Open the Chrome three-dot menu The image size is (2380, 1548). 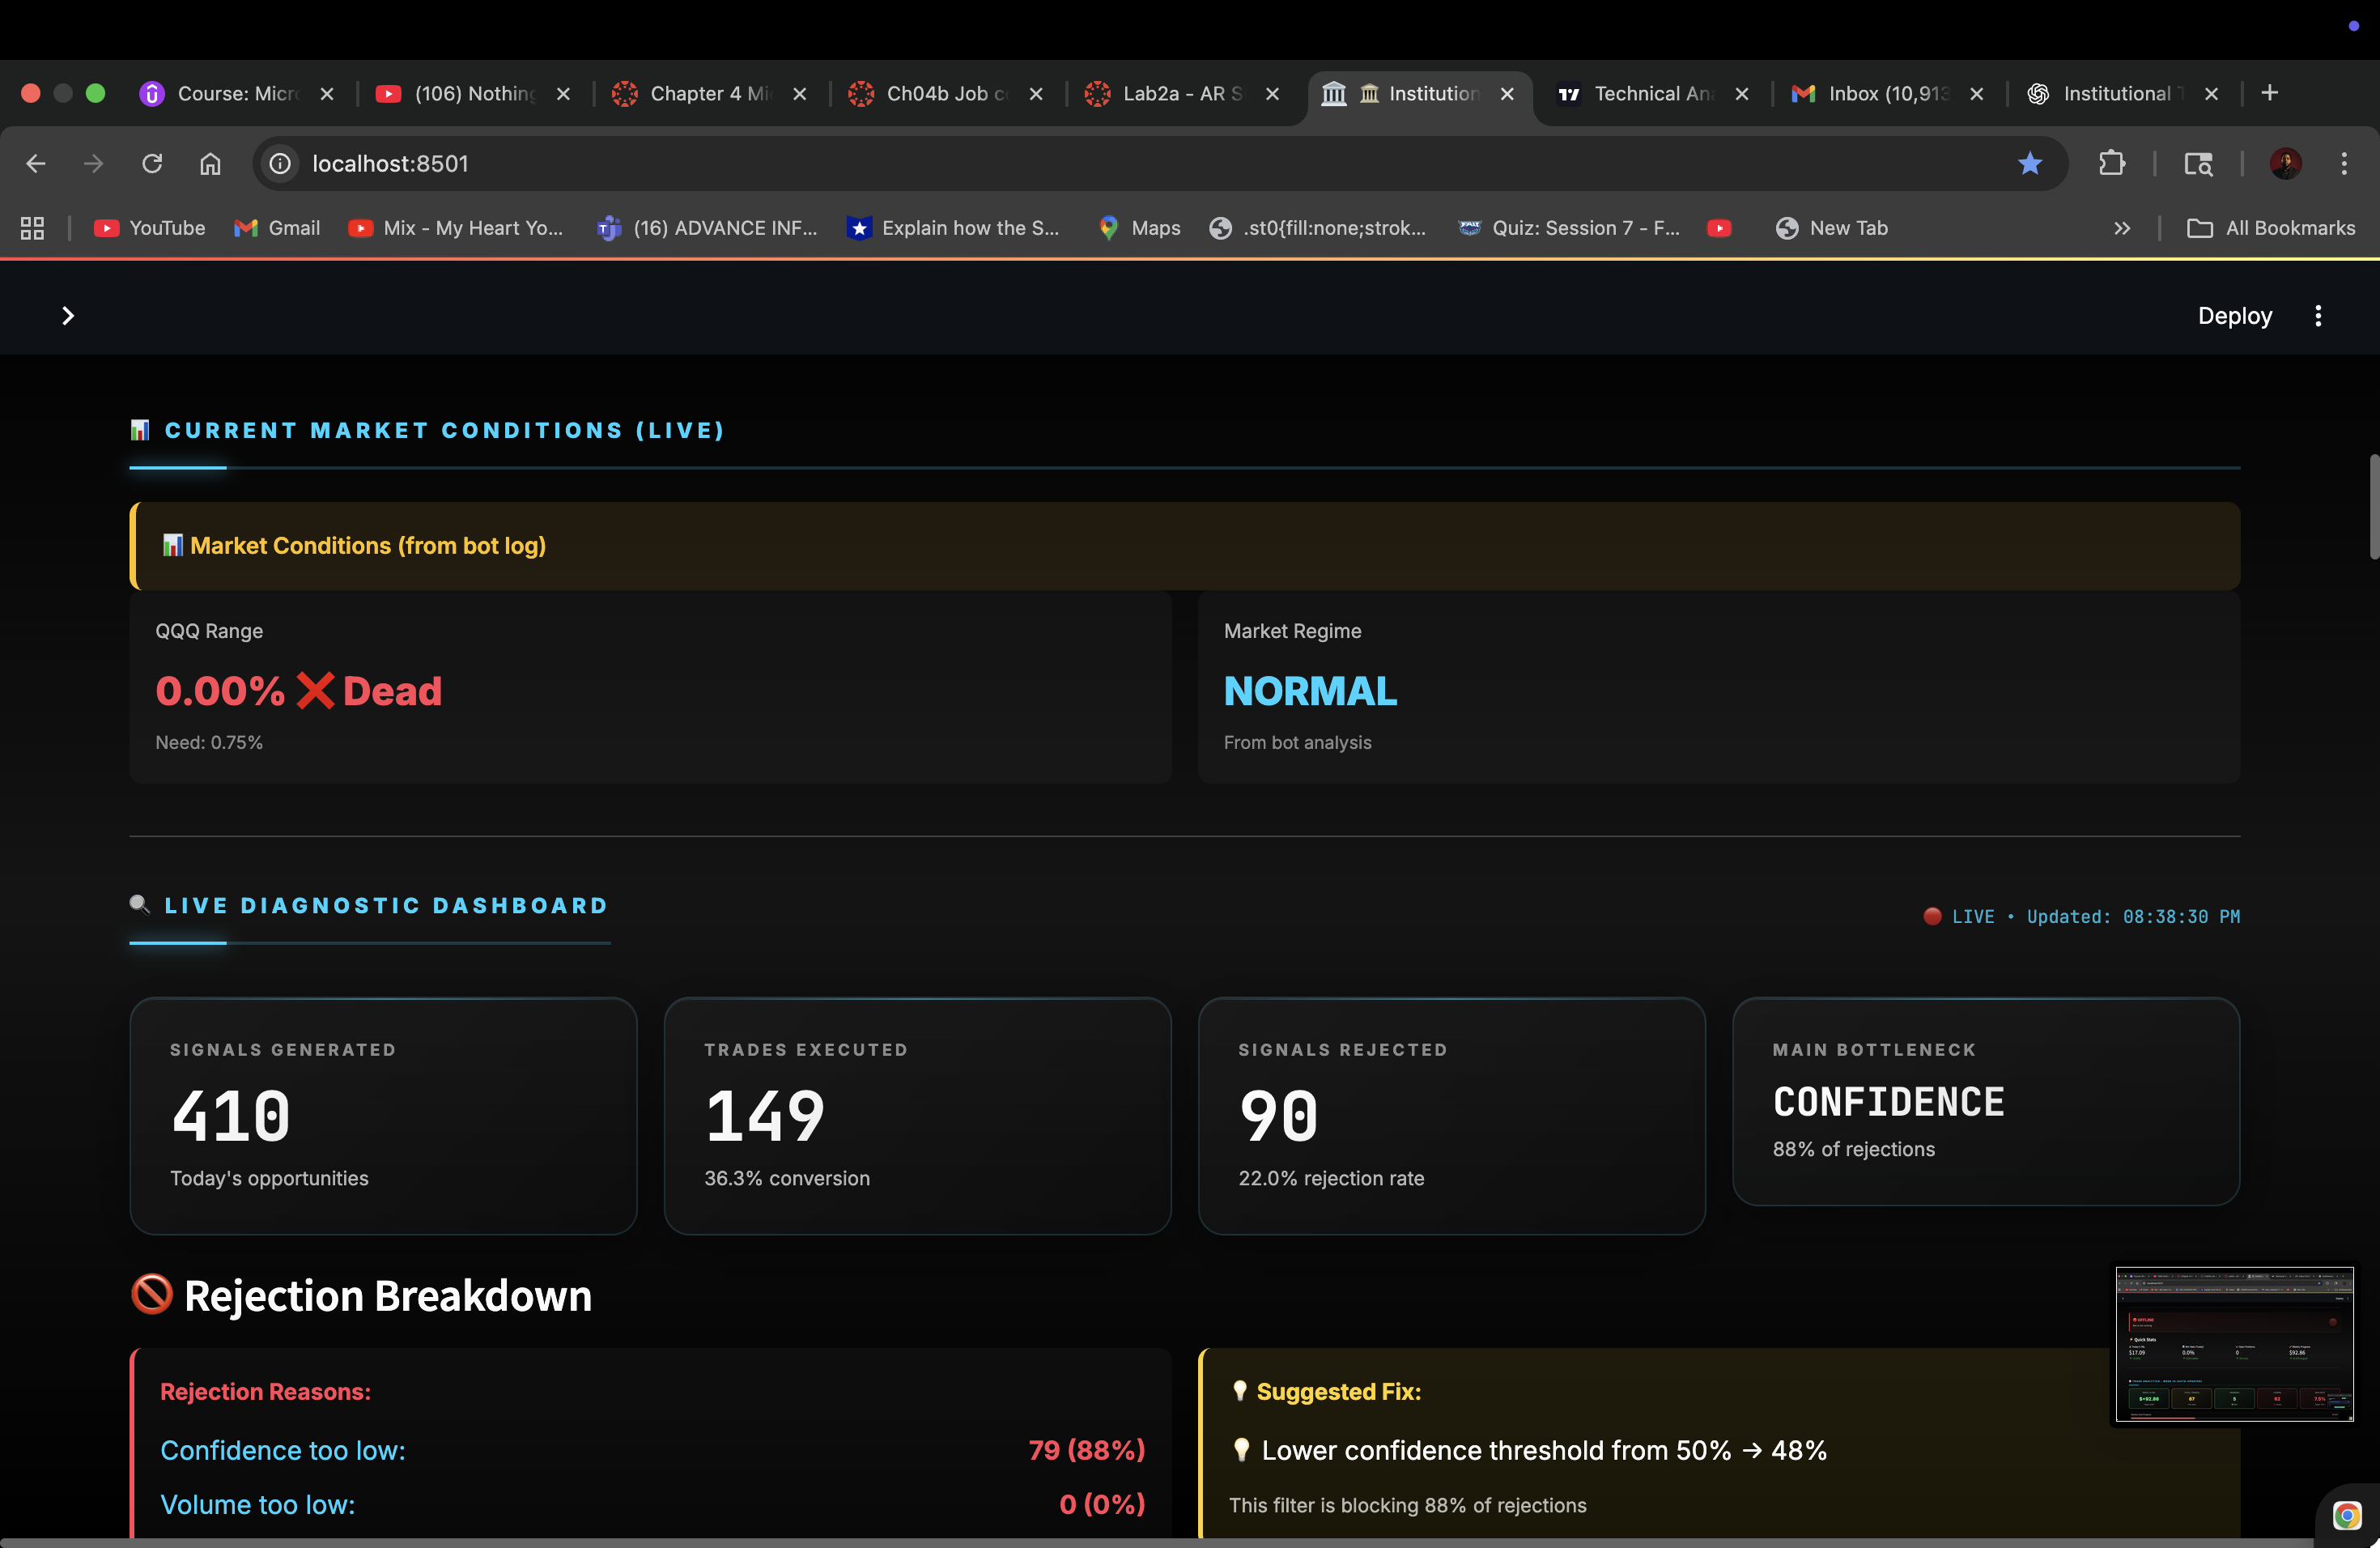pos(2345,163)
